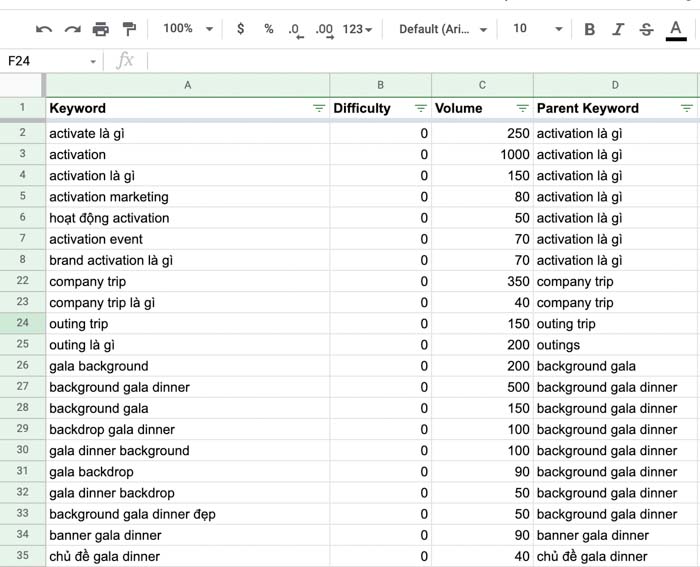Activate the Paint format roller icon

[x=129, y=29]
